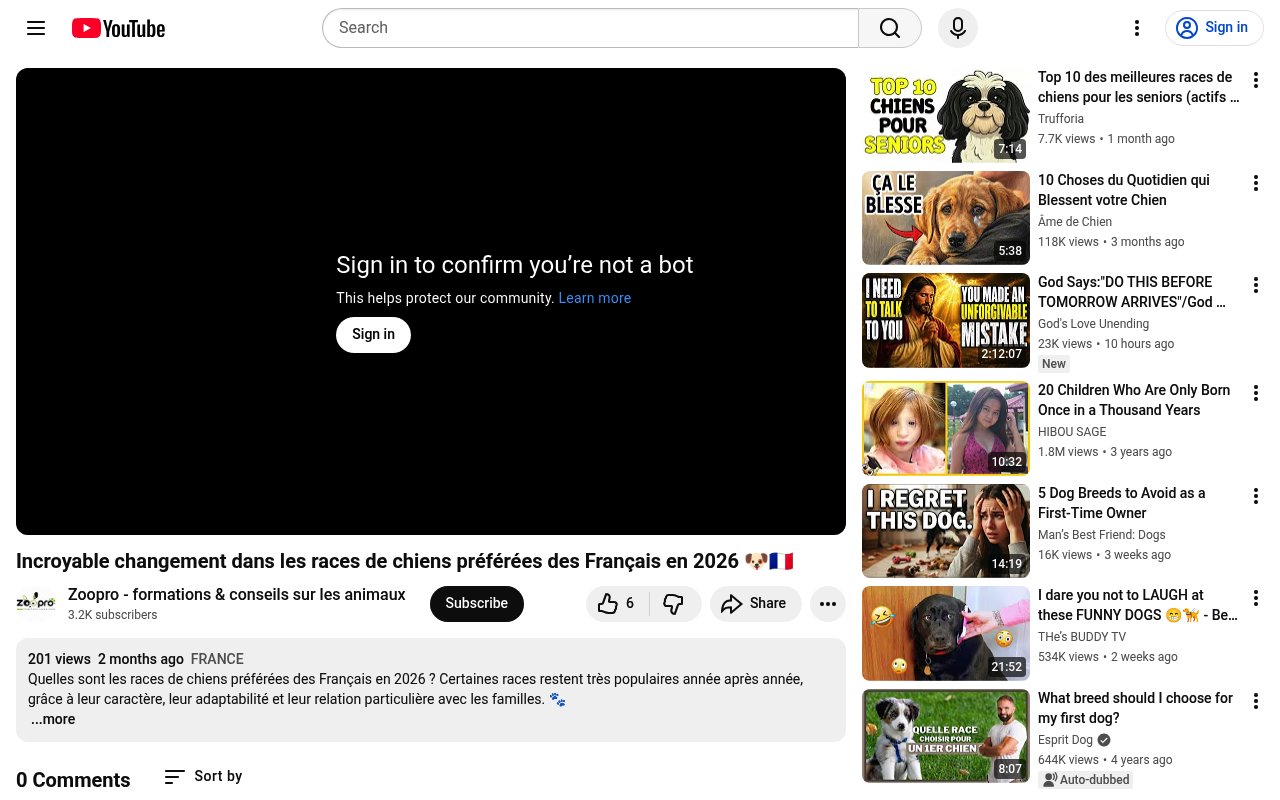Open the Zoopro channel avatar

(36, 603)
